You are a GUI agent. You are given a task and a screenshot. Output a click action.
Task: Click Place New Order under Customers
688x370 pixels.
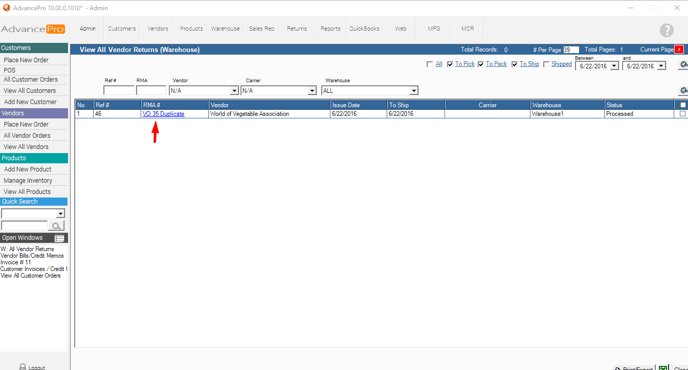coord(26,60)
